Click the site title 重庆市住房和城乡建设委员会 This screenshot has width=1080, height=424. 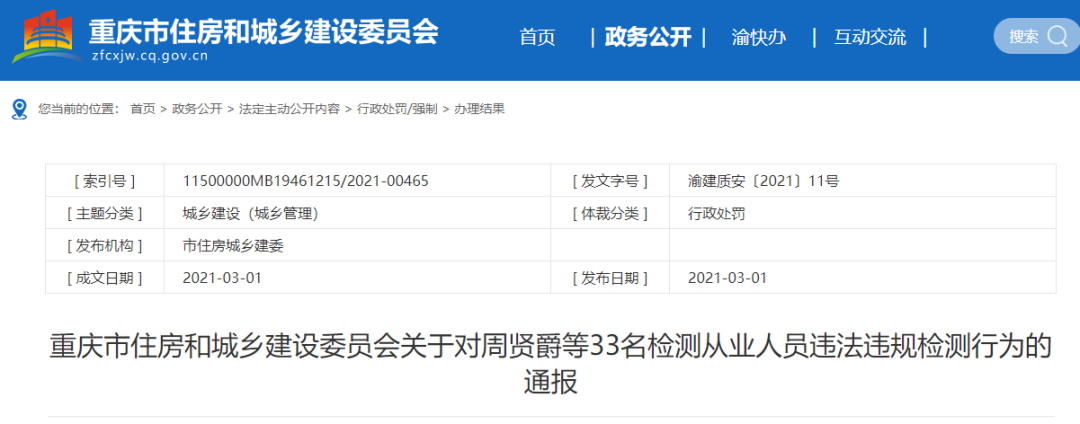[x=263, y=30]
